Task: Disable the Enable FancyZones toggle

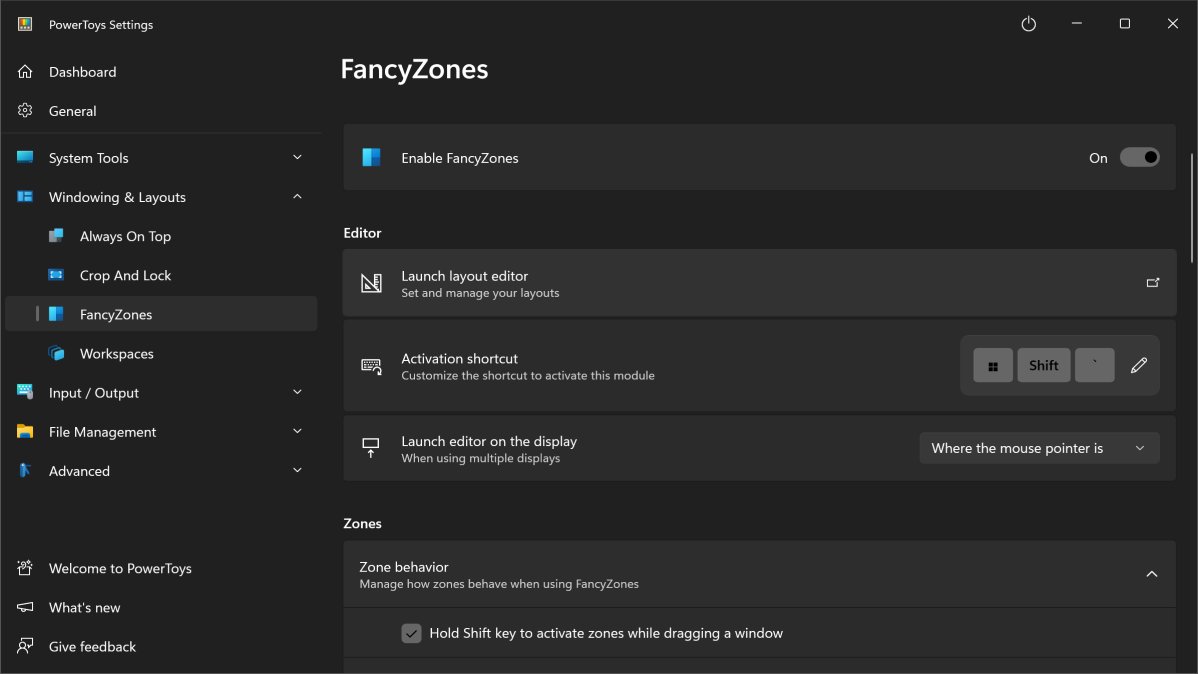Action: [x=1139, y=158]
